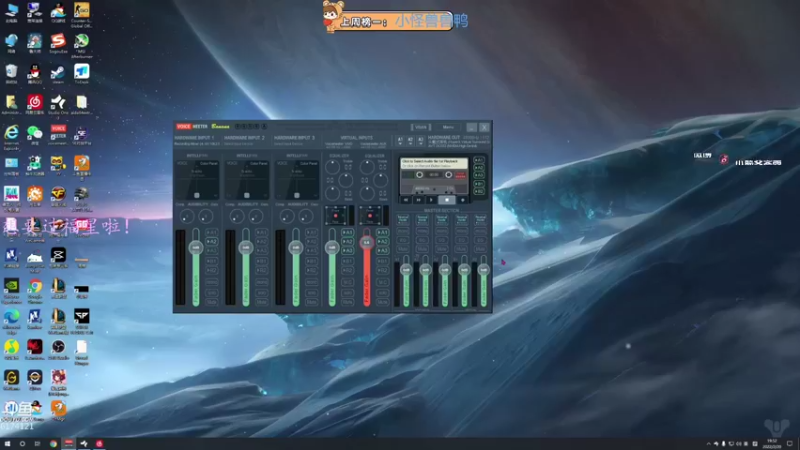Mute Hardware Input 1 strip

click(x=211, y=302)
